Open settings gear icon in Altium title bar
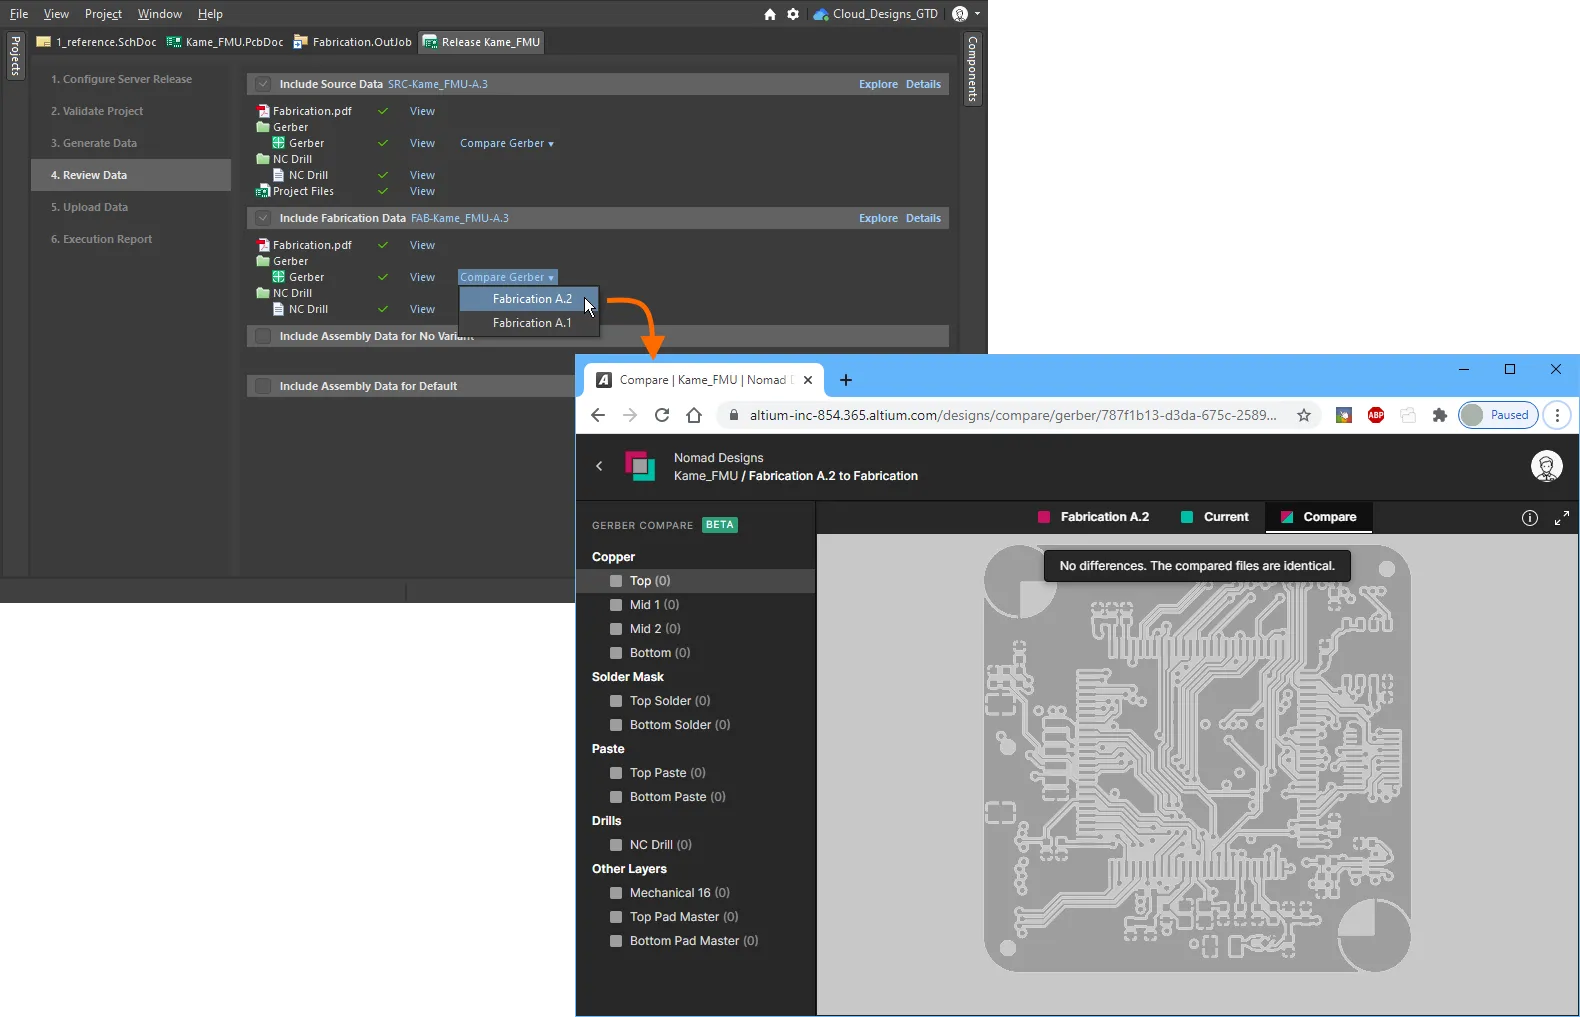Image resolution: width=1580 pixels, height=1017 pixels. [x=793, y=14]
